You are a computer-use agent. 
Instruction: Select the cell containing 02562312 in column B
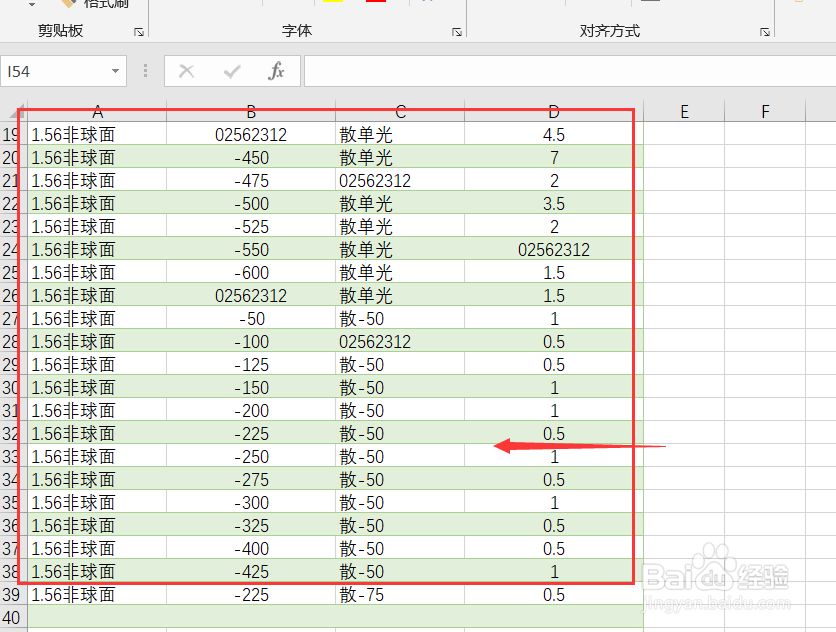[250, 134]
